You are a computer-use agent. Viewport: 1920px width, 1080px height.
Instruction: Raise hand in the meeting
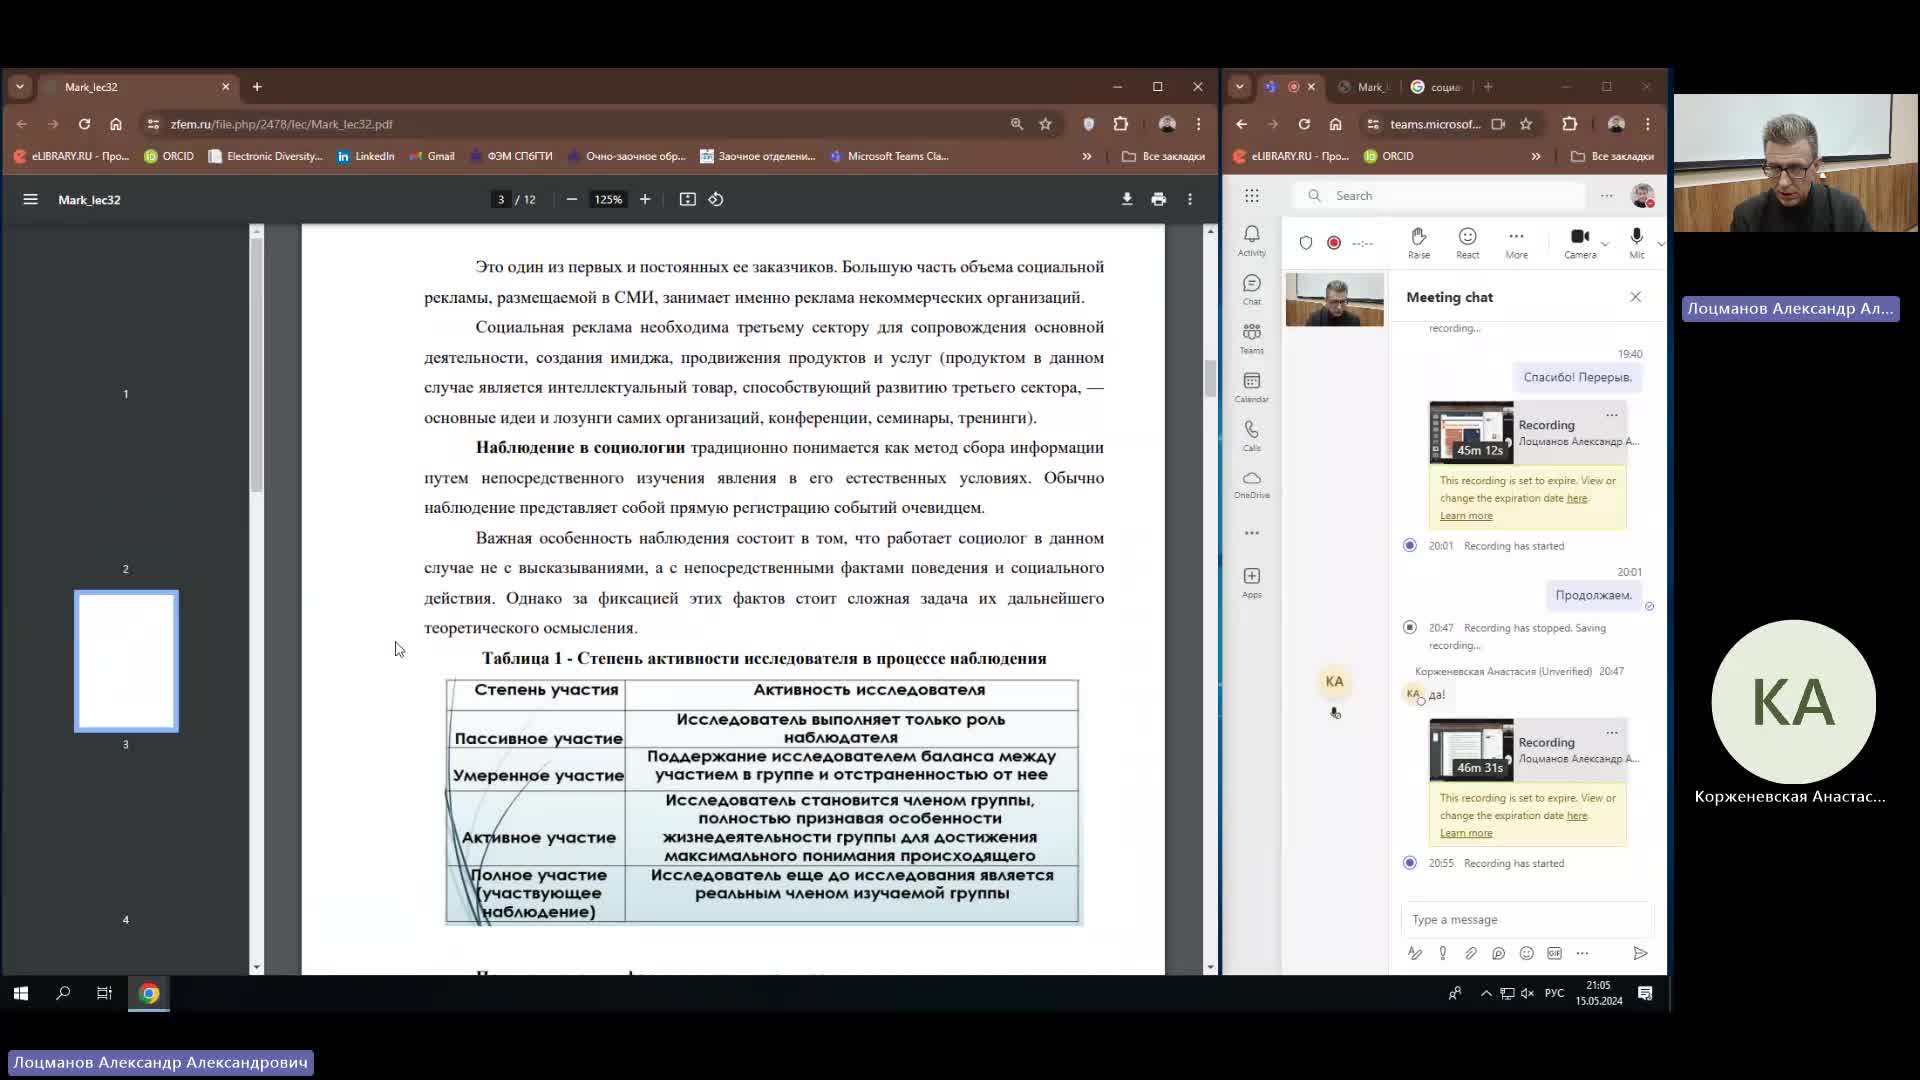click(x=1419, y=243)
